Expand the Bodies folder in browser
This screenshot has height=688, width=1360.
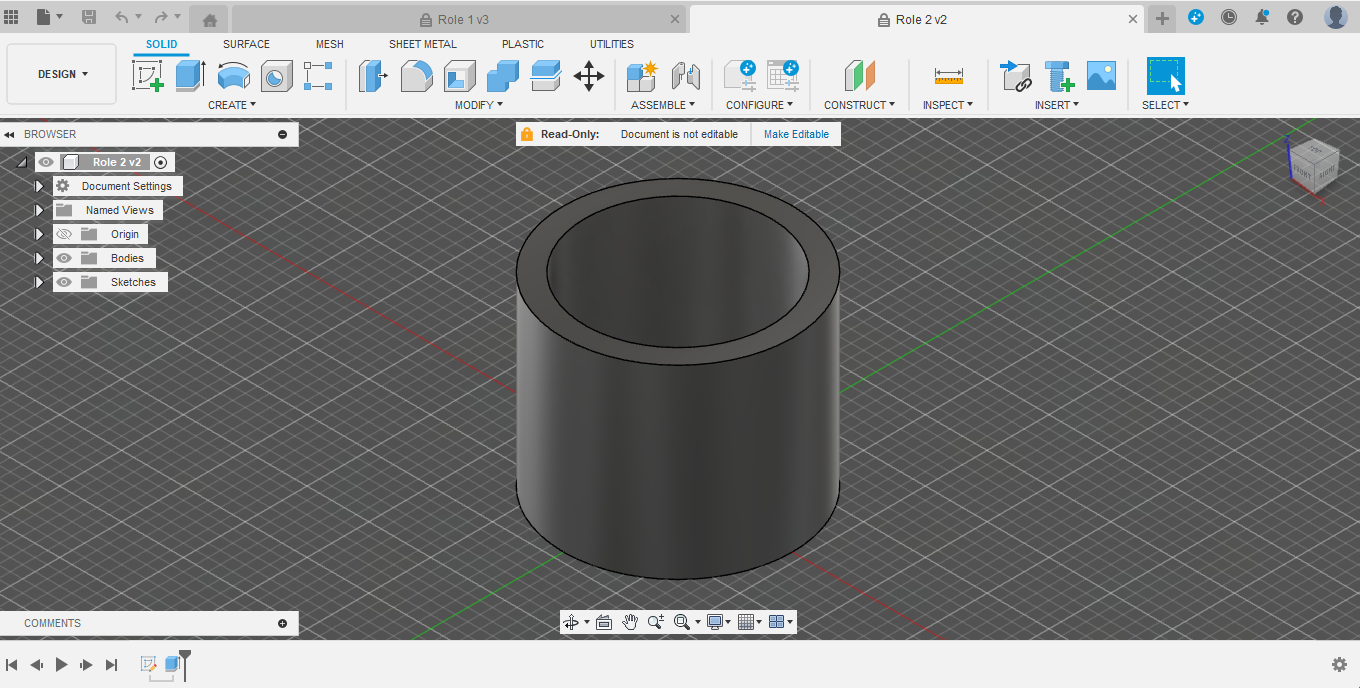click(x=38, y=257)
